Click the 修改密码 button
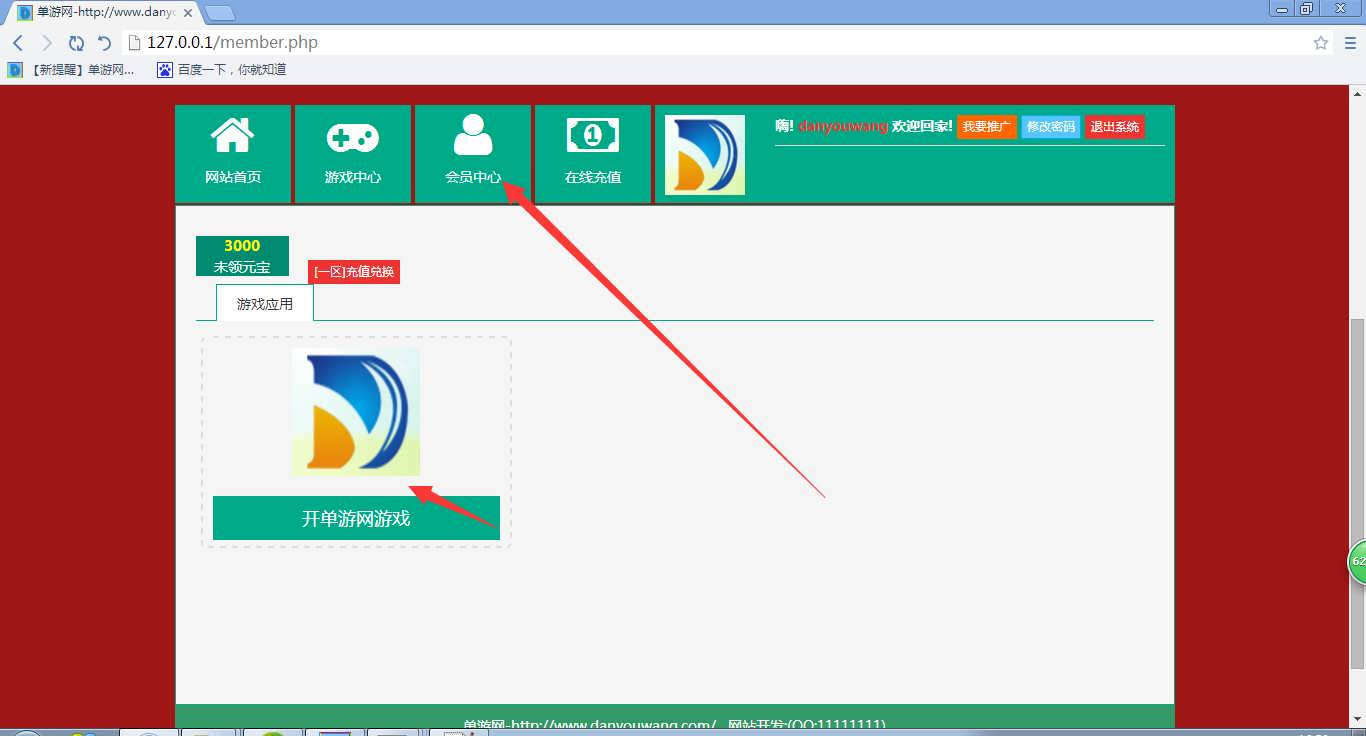This screenshot has width=1366, height=736. 1050,127
